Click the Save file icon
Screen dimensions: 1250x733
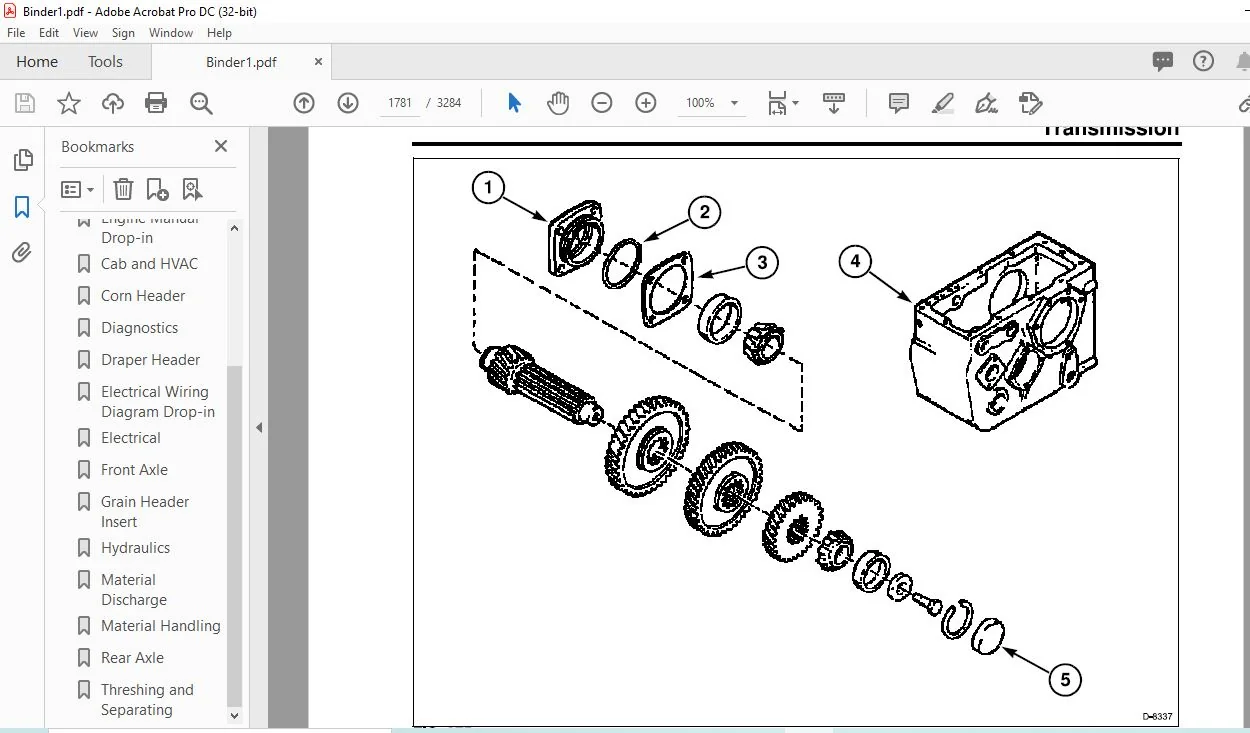pos(25,103)
